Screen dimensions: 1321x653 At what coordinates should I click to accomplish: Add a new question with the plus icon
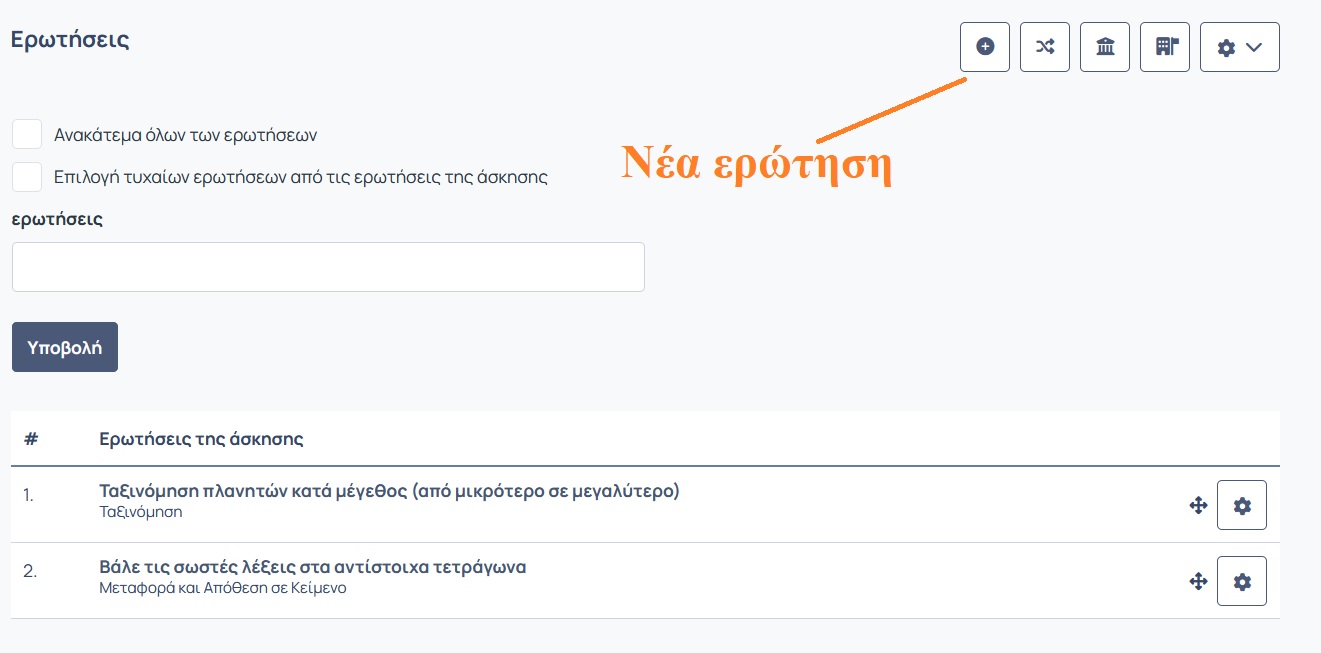985,47
